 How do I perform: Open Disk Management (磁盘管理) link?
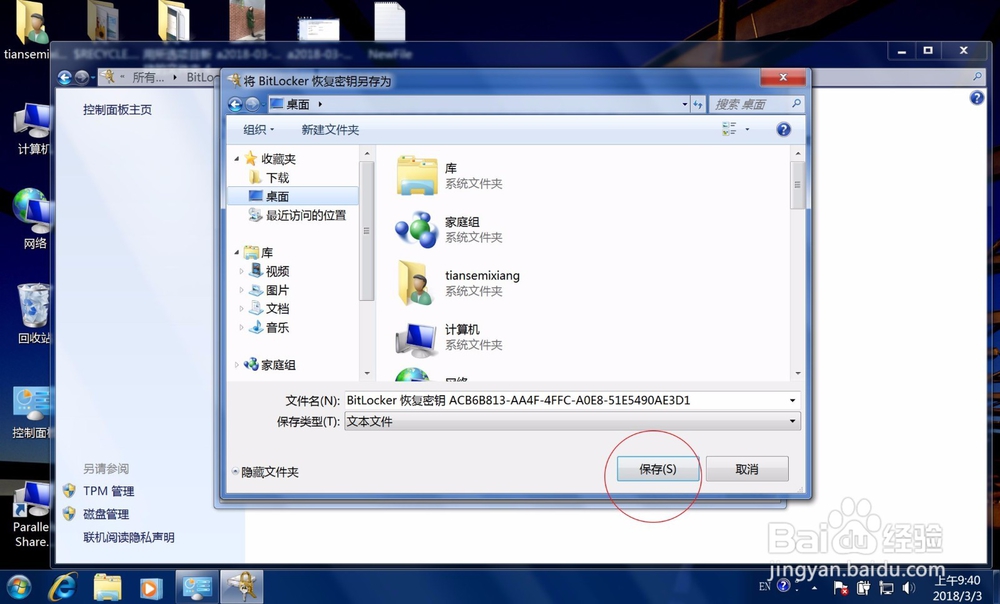106,514
